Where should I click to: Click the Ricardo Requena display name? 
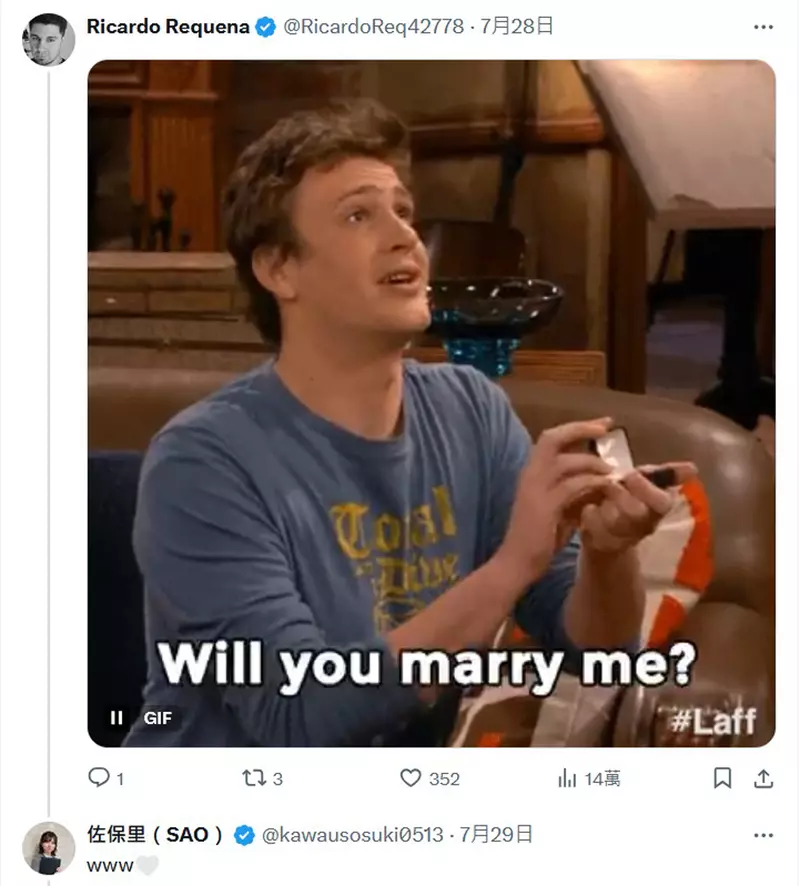coord(168,27)
